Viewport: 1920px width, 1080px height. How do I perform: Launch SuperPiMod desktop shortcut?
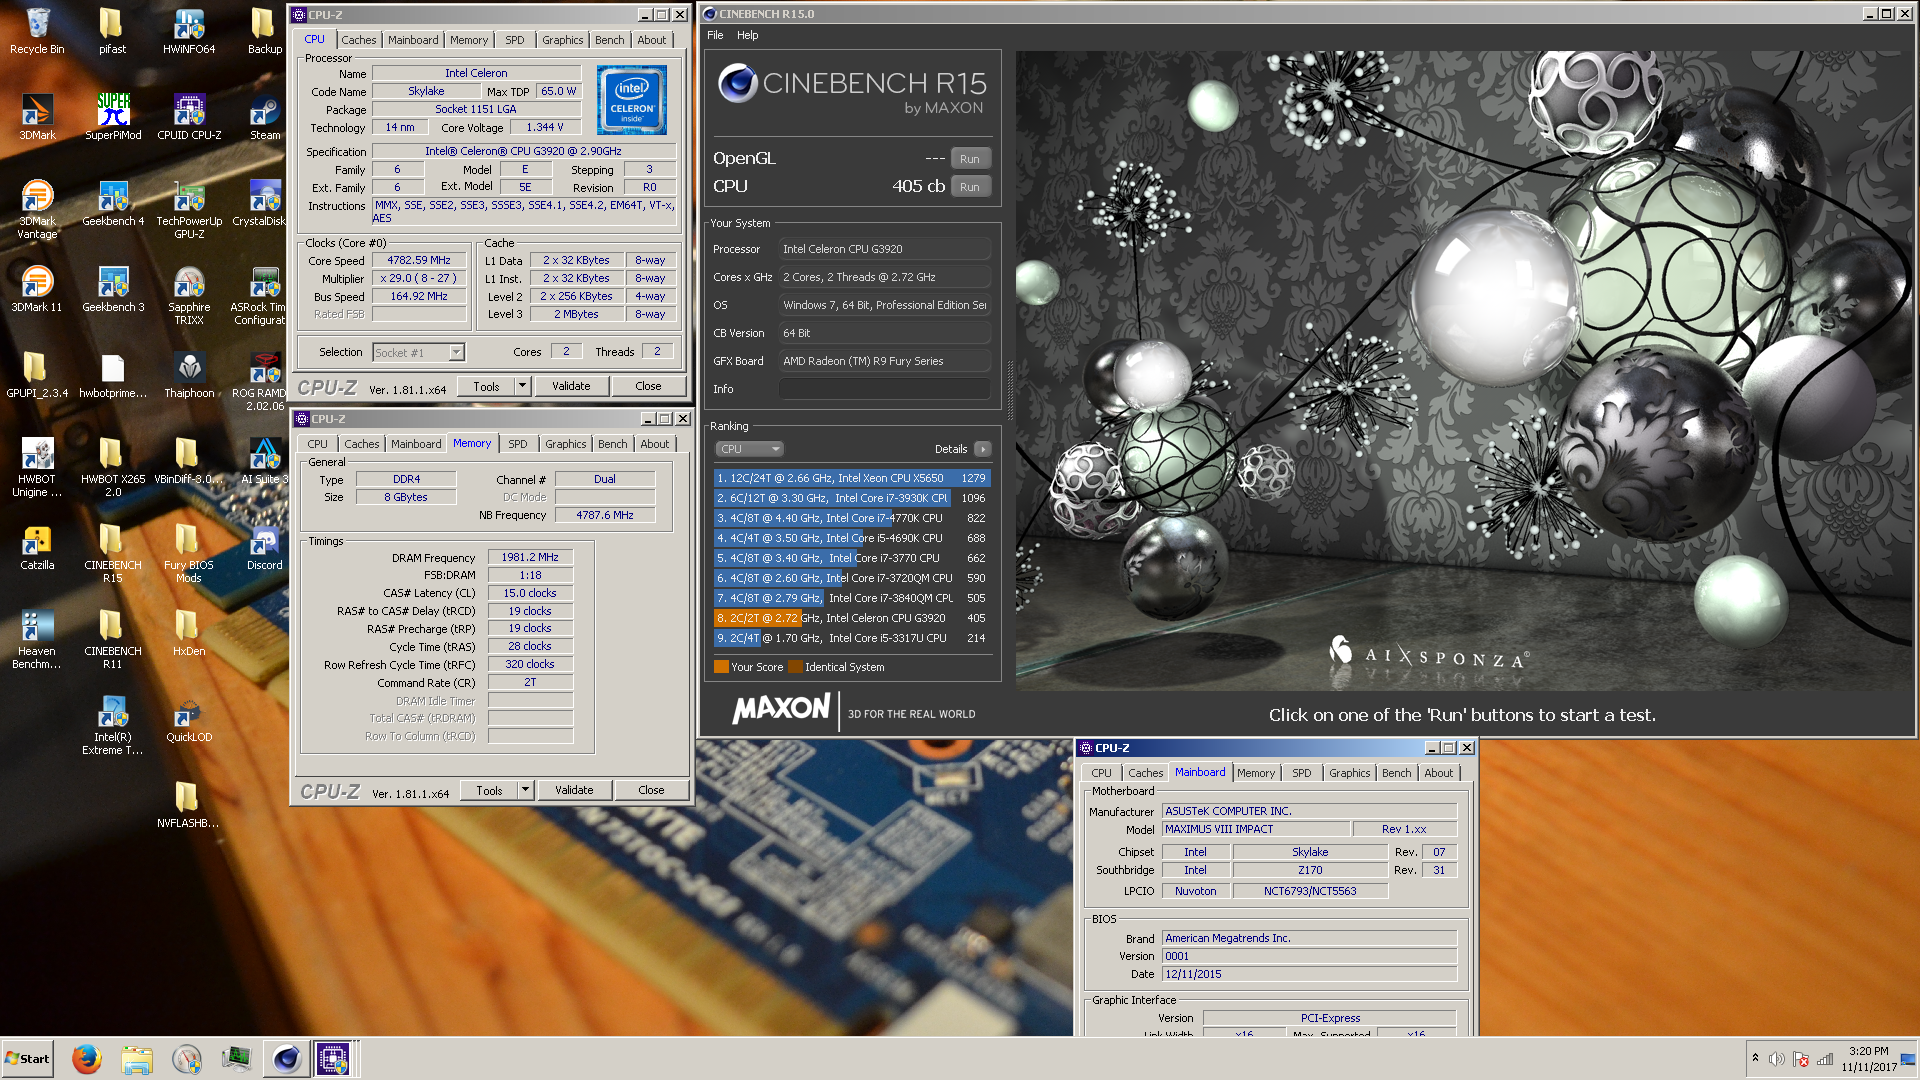[113, 117]
